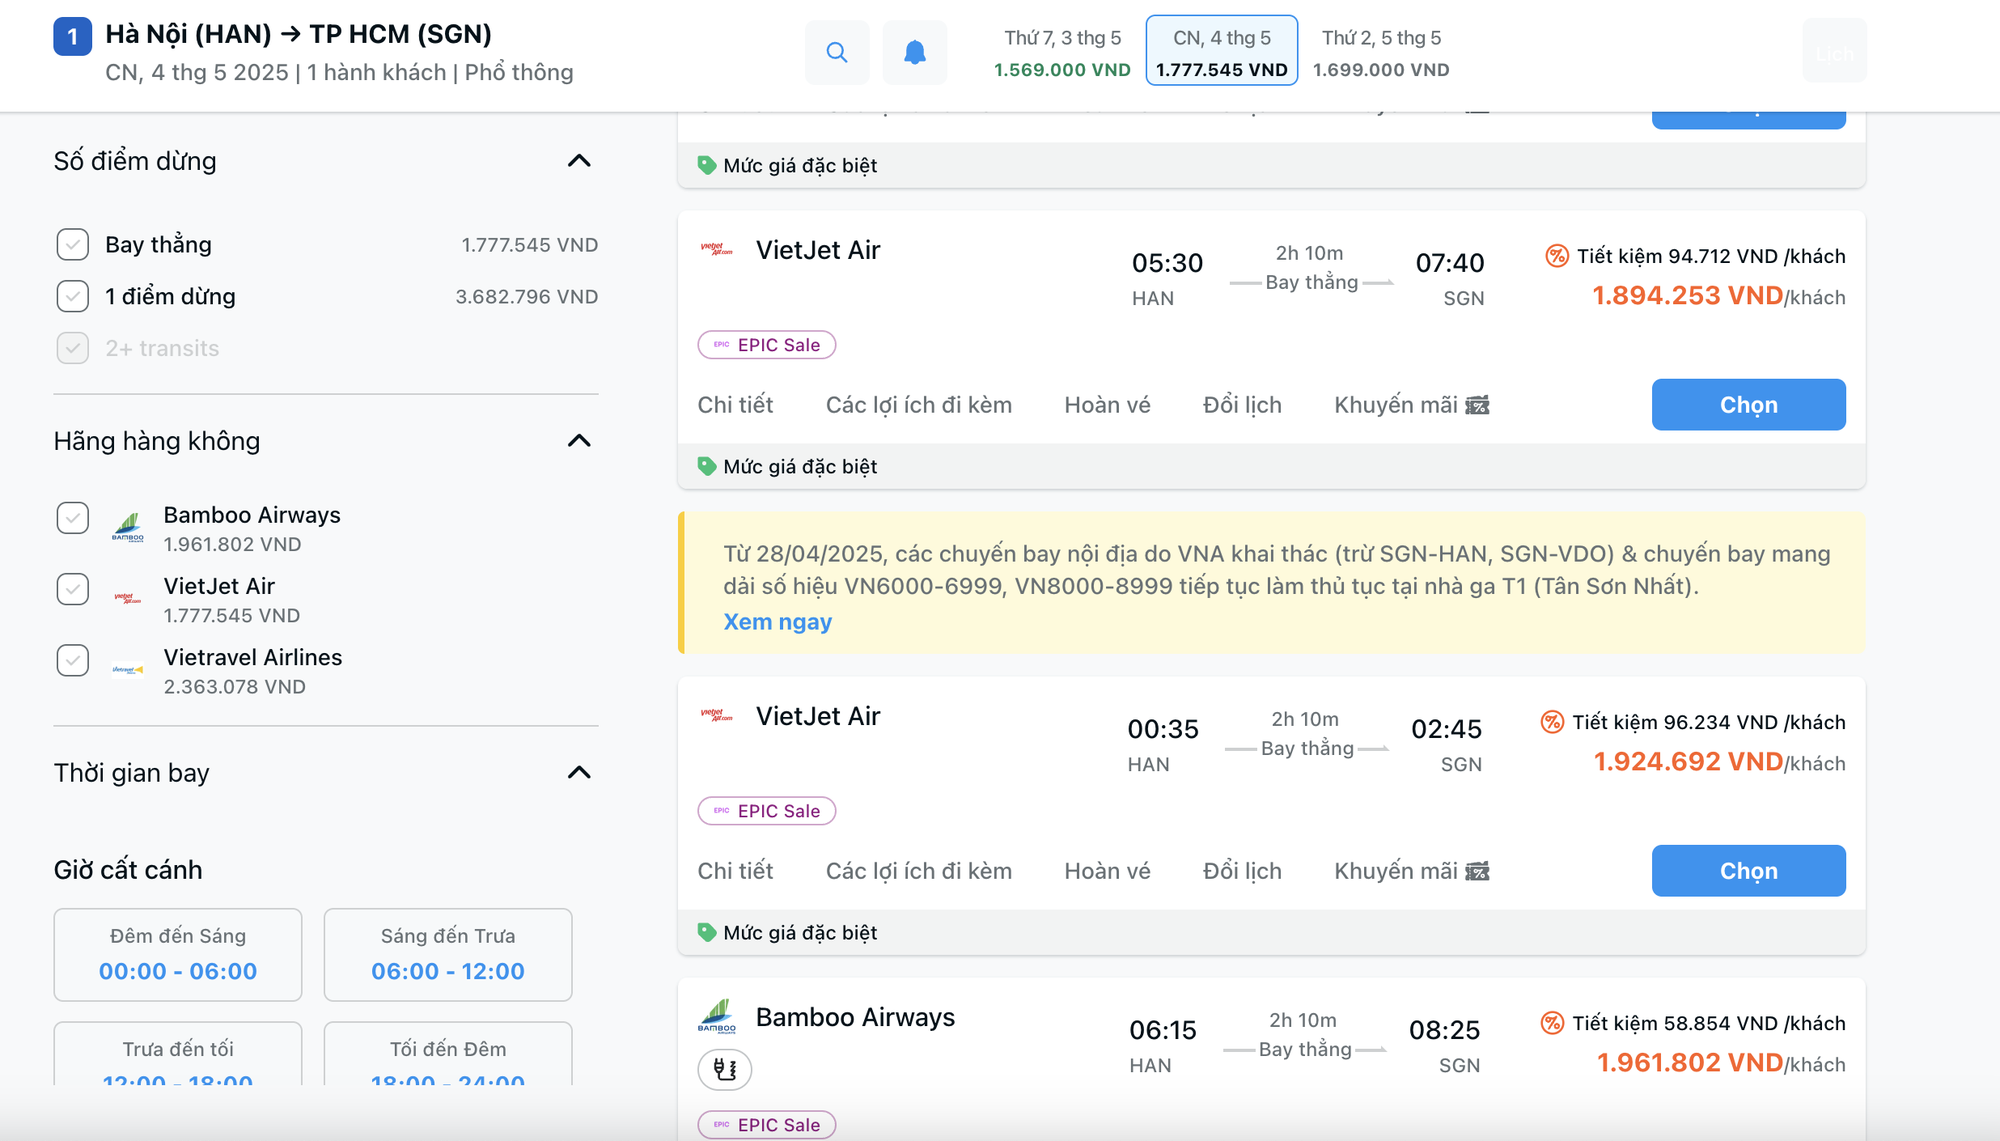2000x1141 pixels.
Task: Collapse the Thời gian bay section
Action: click(579, 773)
